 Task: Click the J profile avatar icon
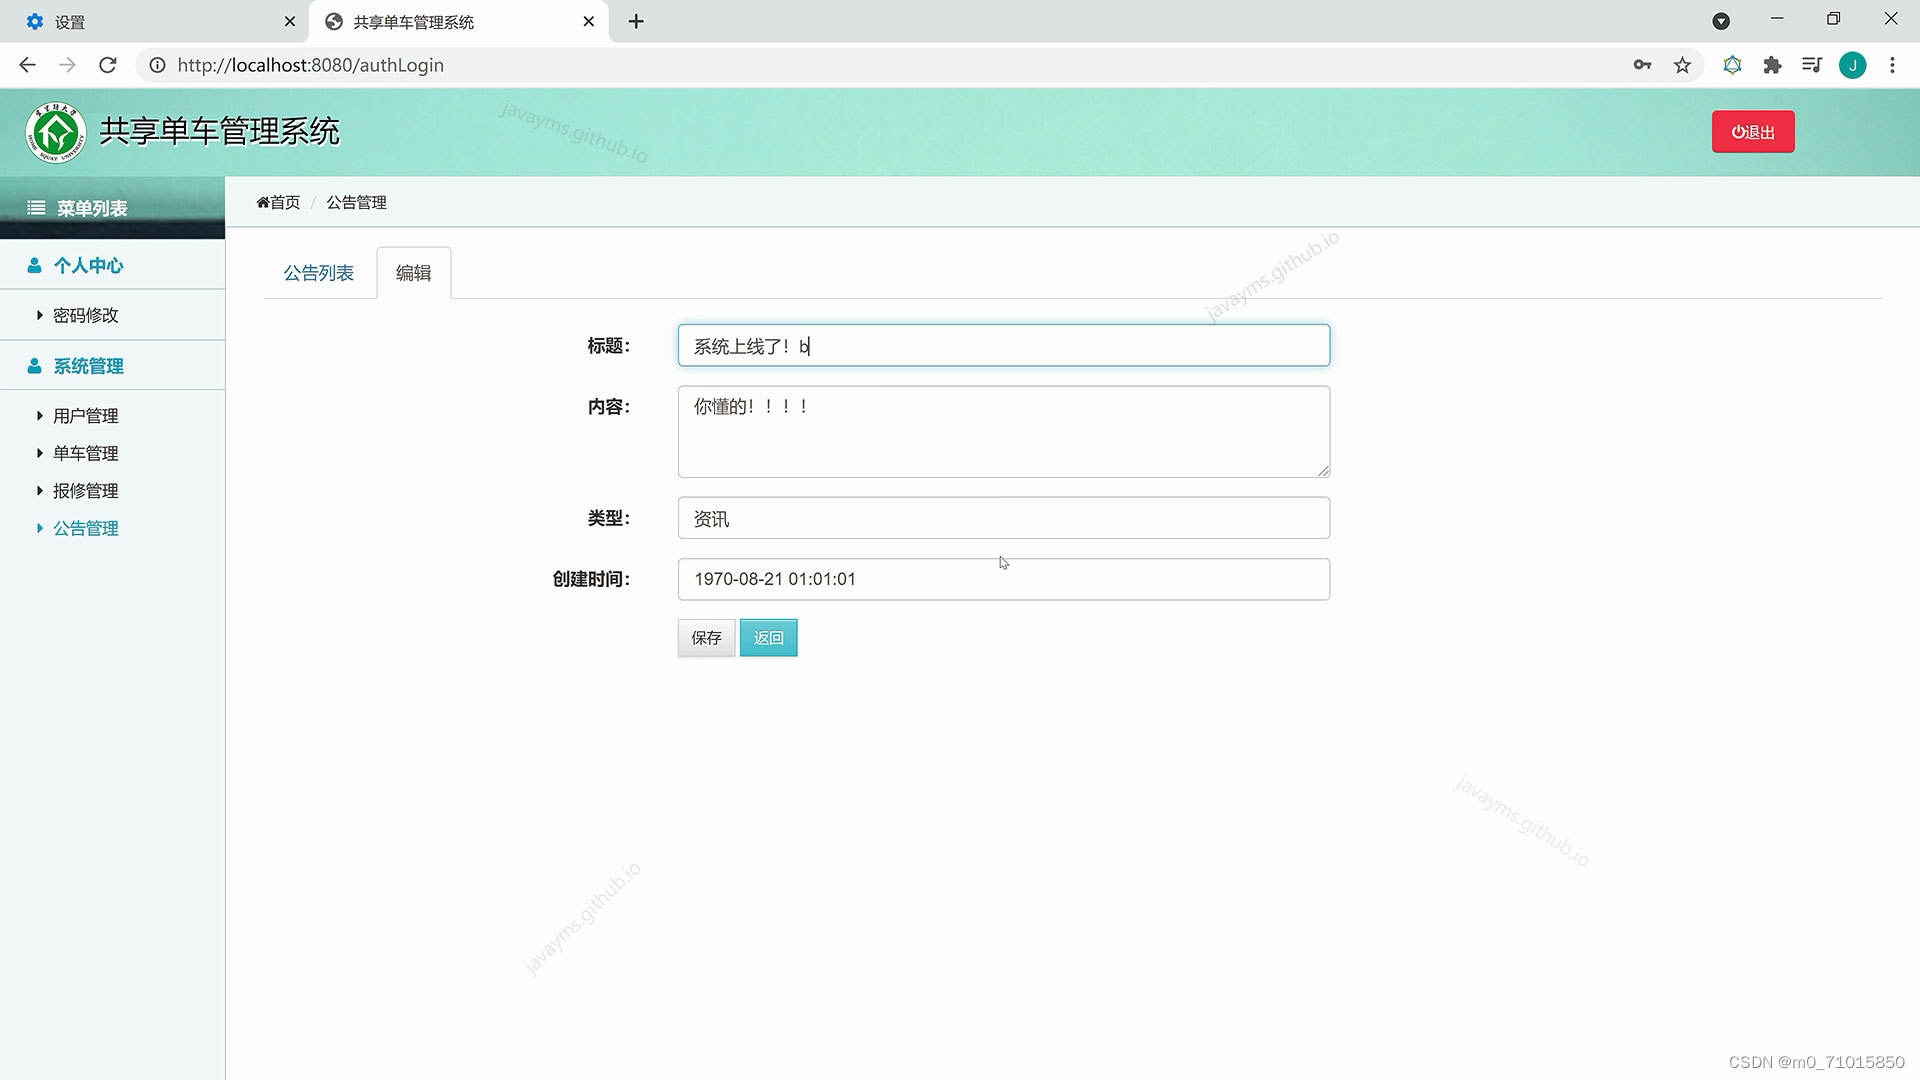[x=1852, y=65]
